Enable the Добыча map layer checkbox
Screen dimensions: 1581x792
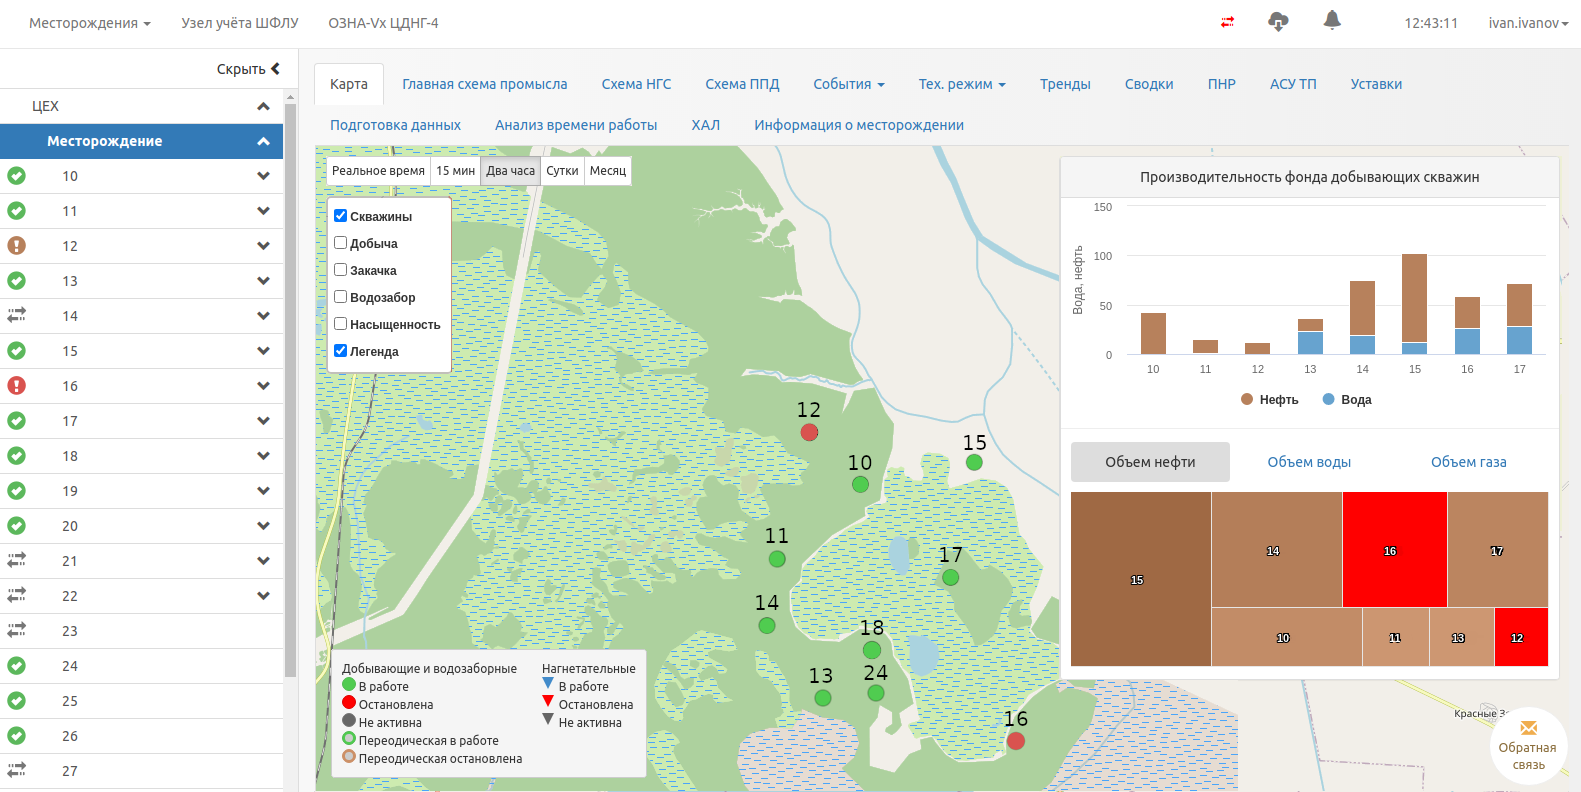(x=341, y=243)
